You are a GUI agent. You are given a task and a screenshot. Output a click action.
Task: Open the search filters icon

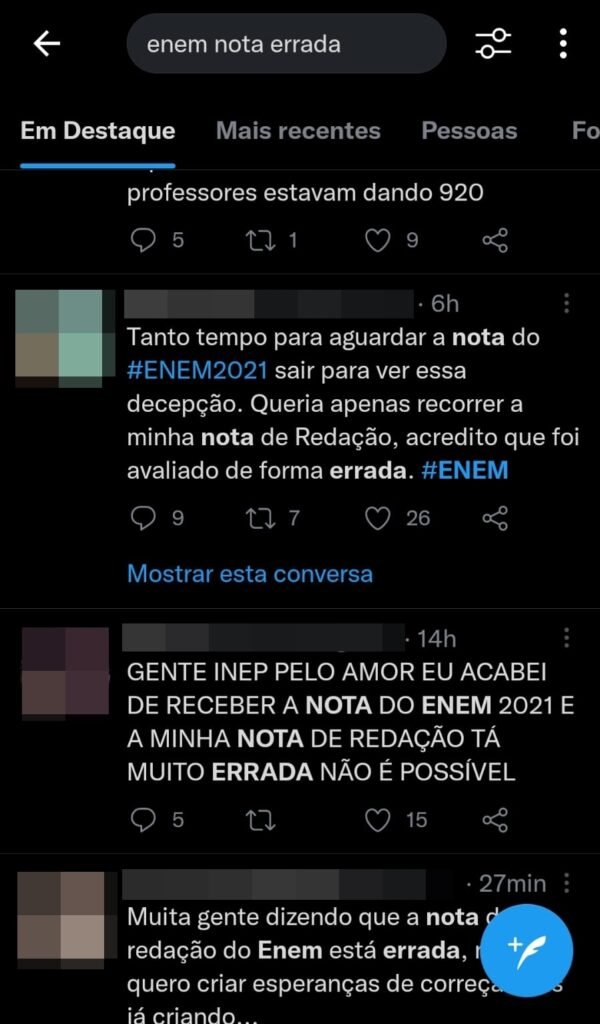pos(494,44)
